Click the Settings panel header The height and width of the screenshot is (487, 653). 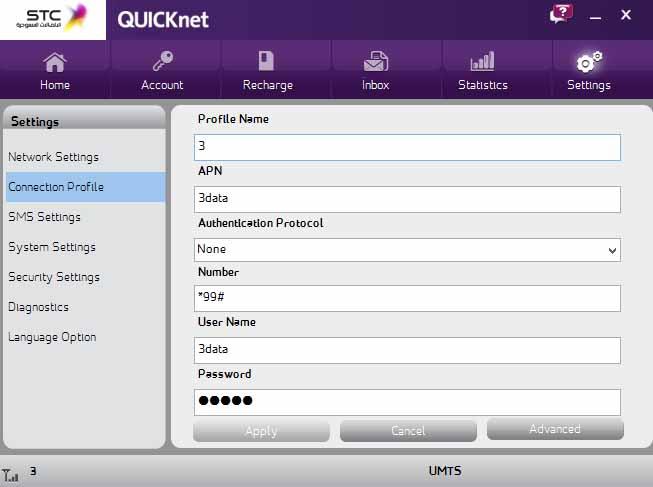tap(84, 118)
